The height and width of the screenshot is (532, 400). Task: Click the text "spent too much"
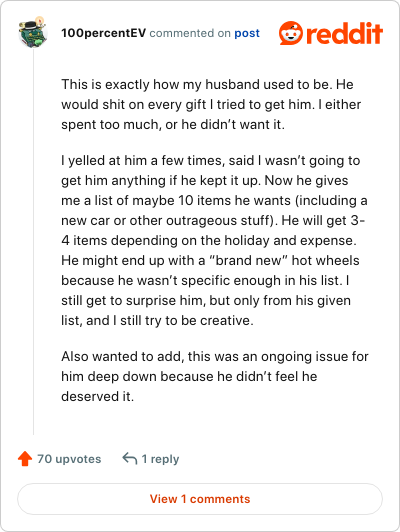(110, 125)
